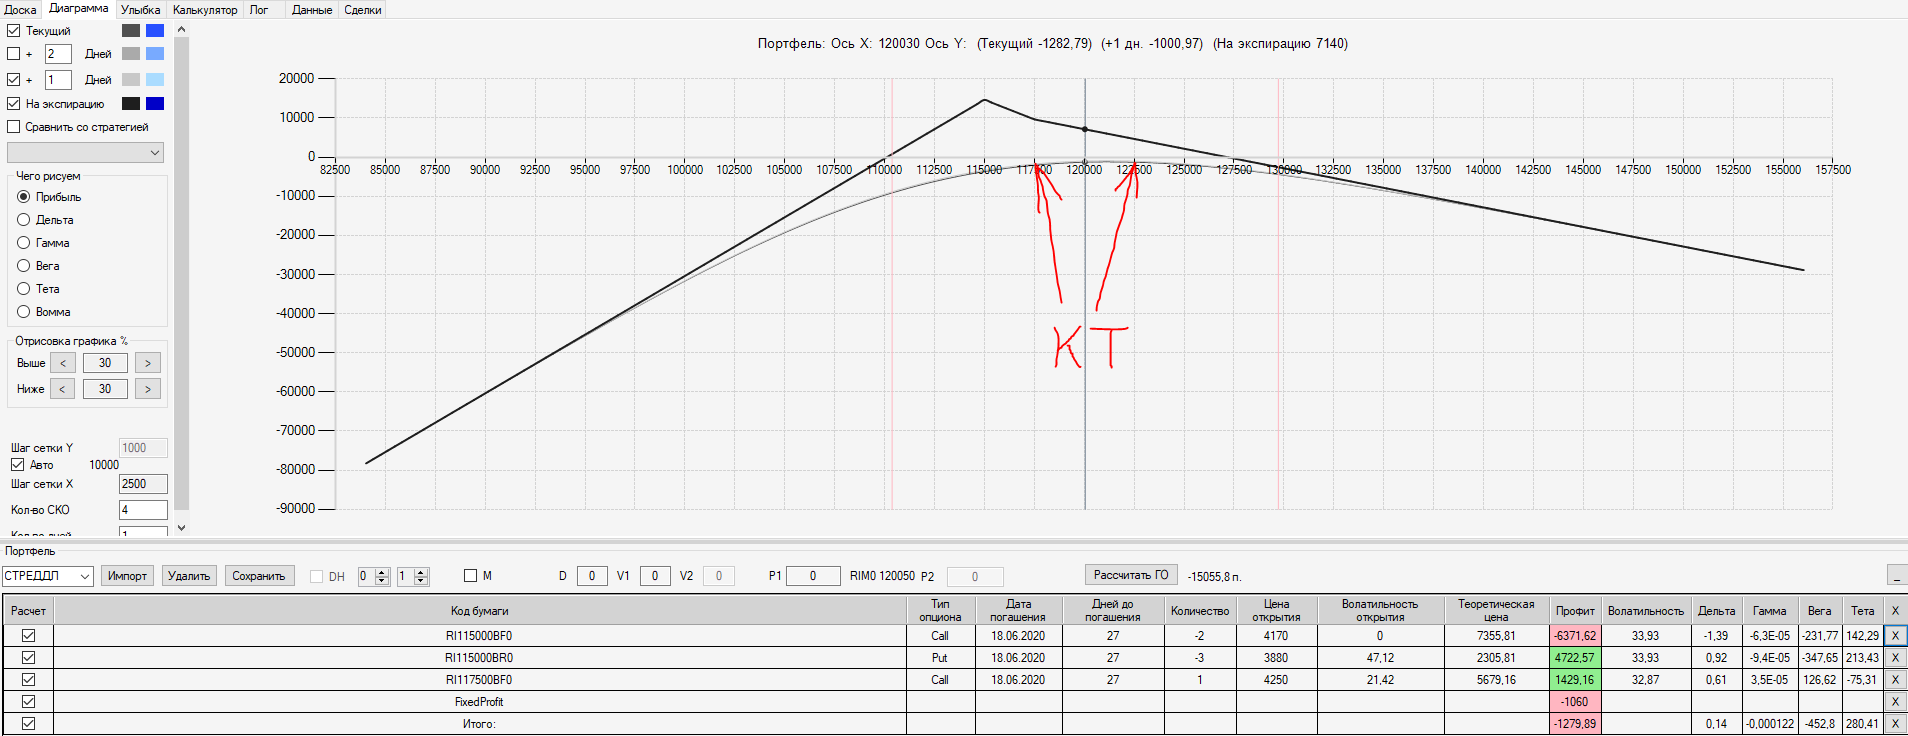This screenshot has width=1908, height=736.
Task: Select the Тета radio button
Action: tap(24, 289)
